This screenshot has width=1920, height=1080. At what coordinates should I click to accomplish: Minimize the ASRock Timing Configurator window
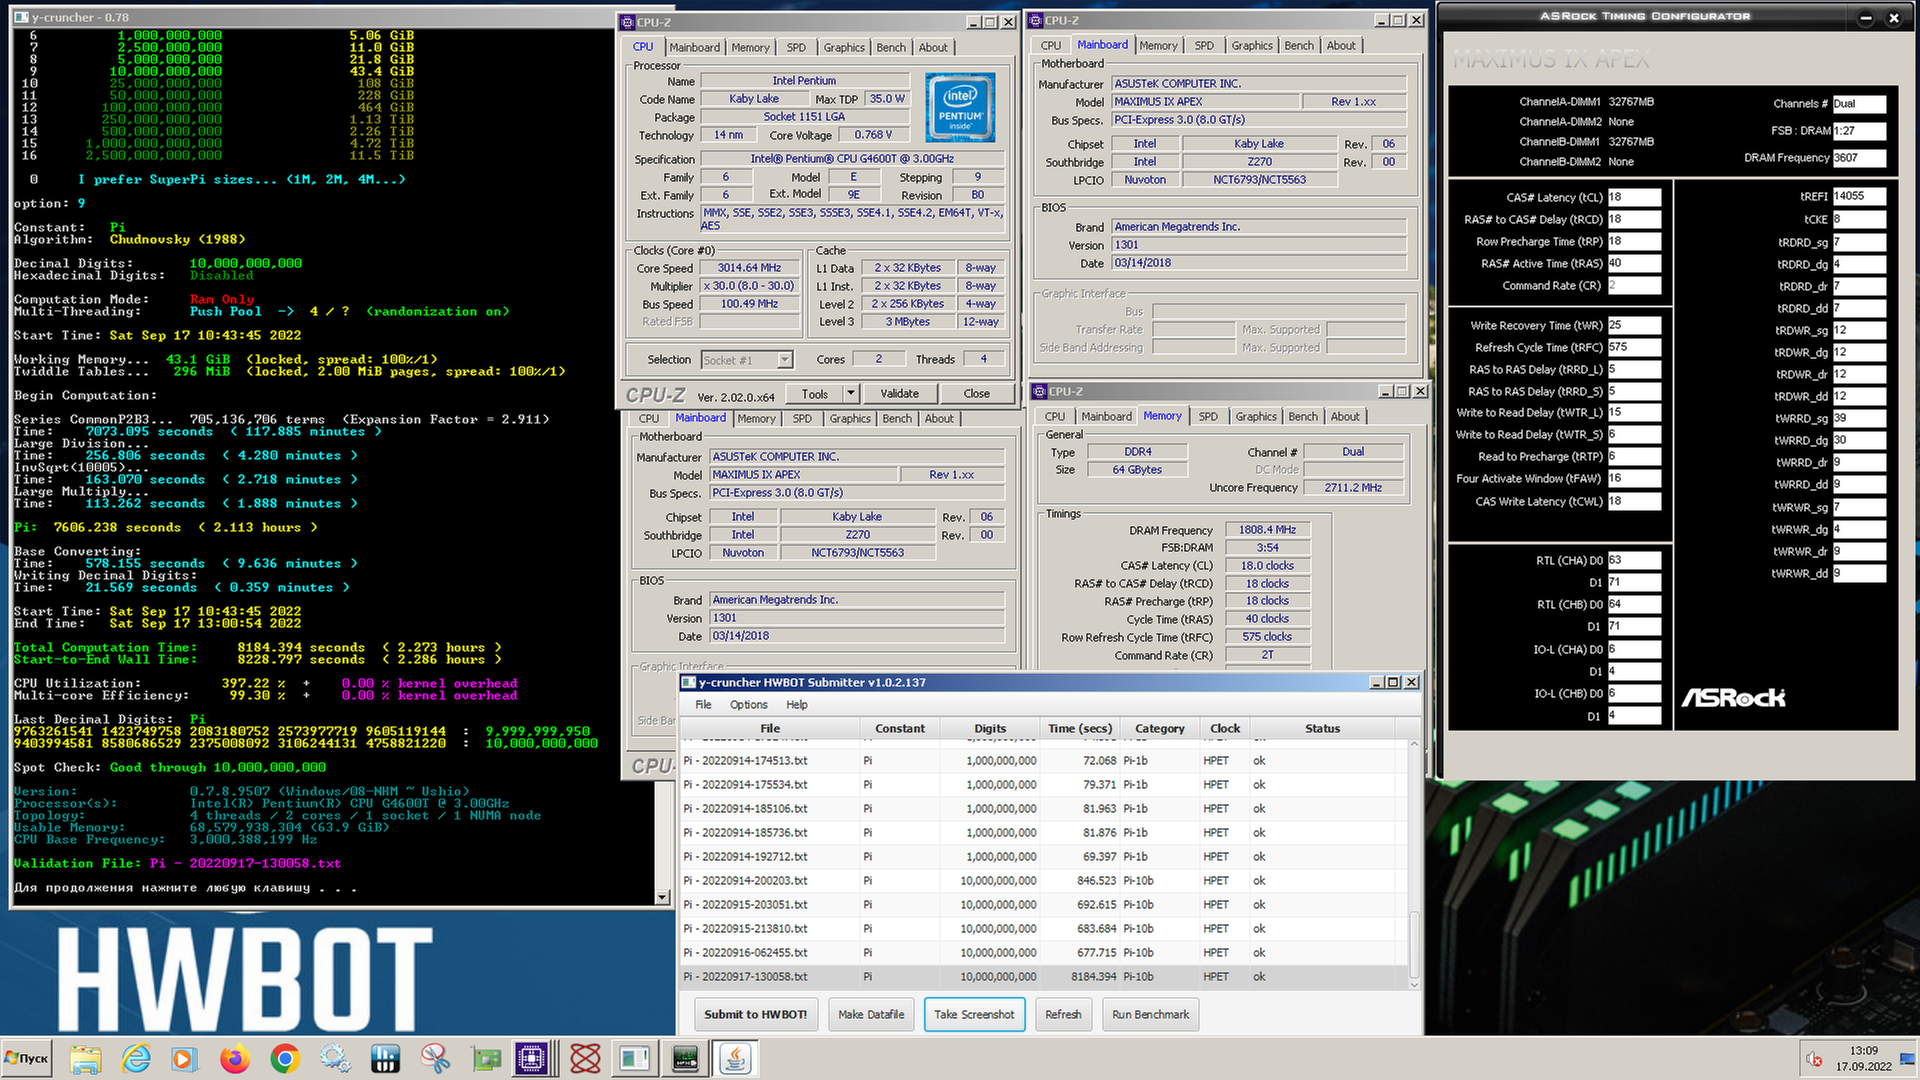click(1865, 17)
